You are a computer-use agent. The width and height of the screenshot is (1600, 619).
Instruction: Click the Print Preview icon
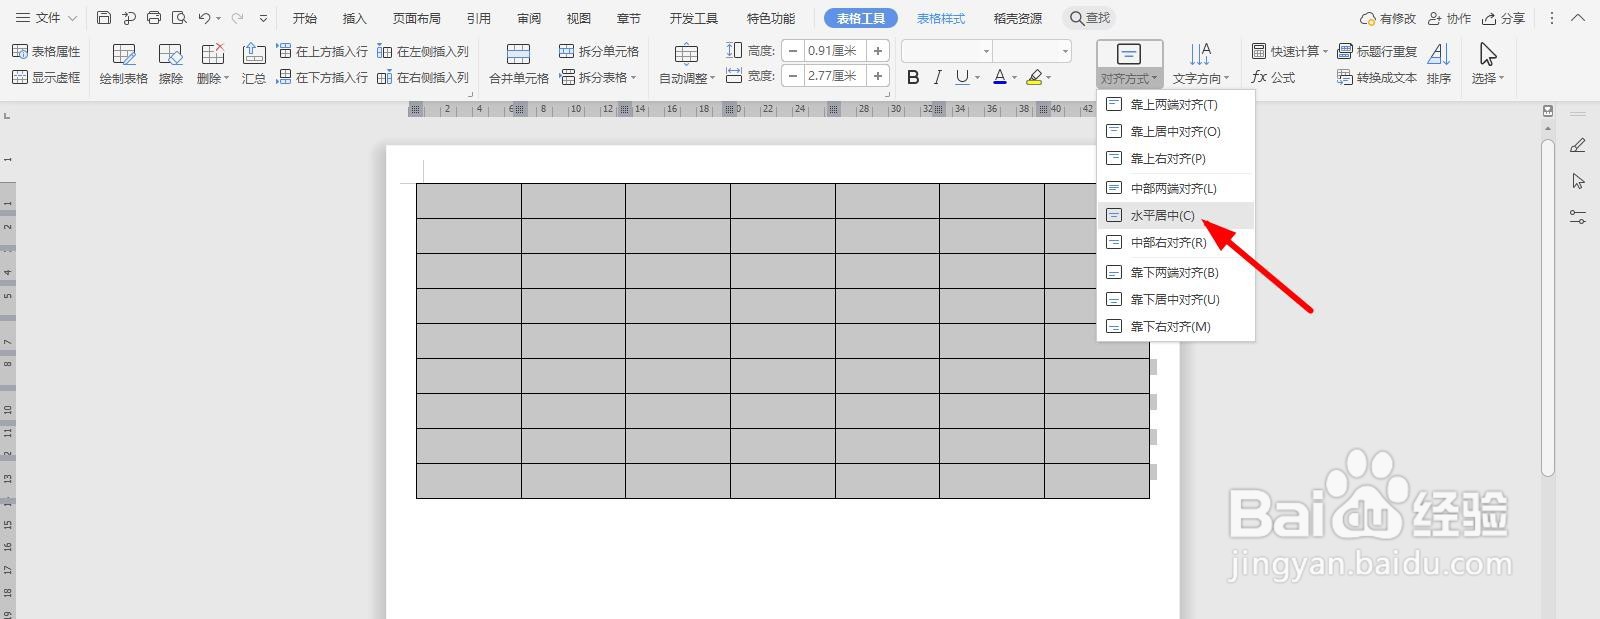[179, 18]
